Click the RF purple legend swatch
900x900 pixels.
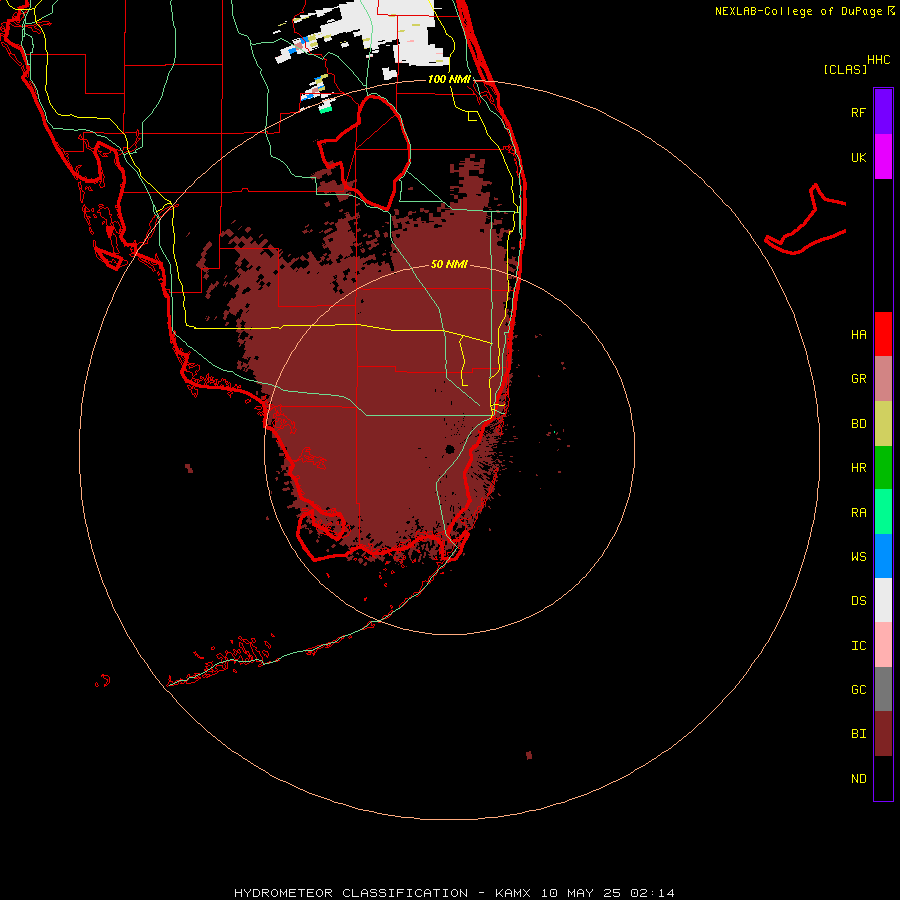pyautogui.click(x=883, y=111)
